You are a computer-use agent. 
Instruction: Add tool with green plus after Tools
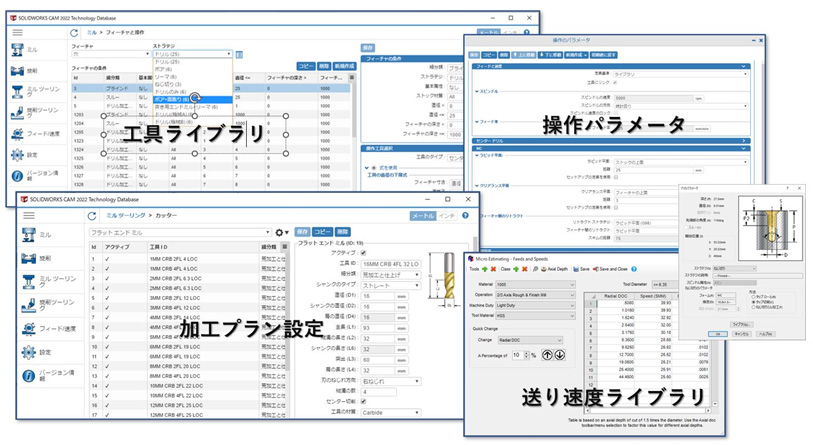pos(485,269)
